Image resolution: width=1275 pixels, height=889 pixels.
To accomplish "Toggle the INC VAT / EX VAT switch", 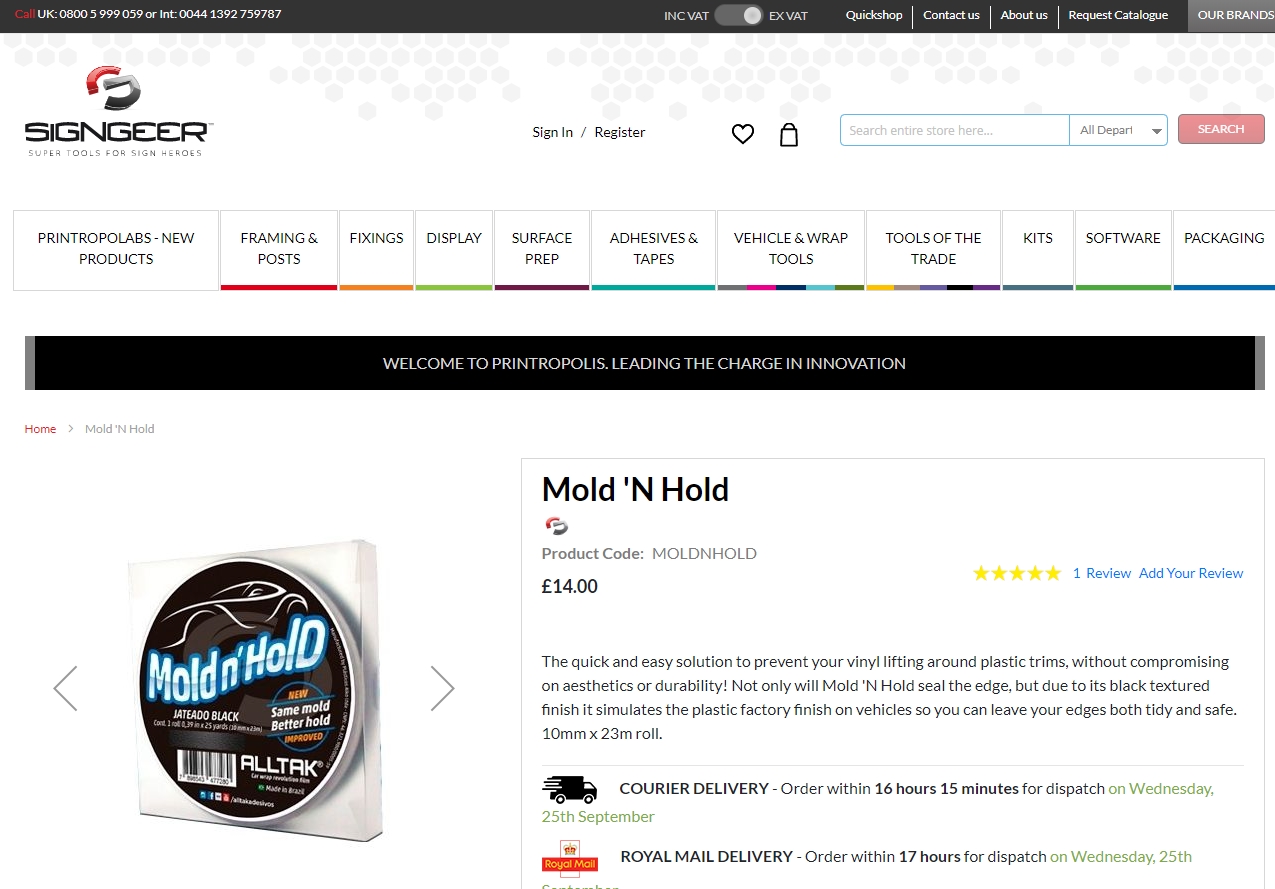I will tap(739, 15).
